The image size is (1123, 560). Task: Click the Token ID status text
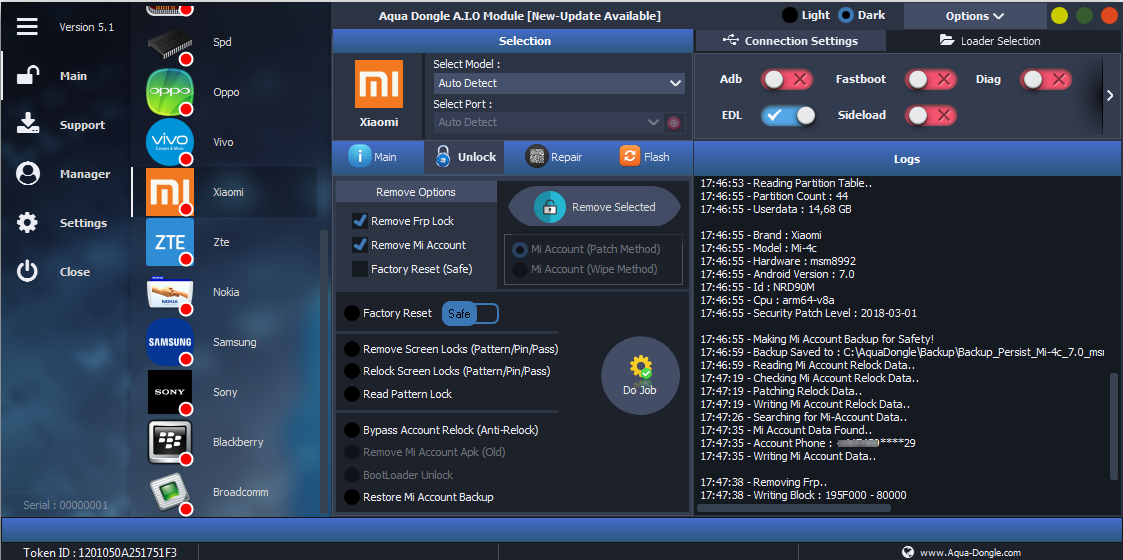(100, 552)
